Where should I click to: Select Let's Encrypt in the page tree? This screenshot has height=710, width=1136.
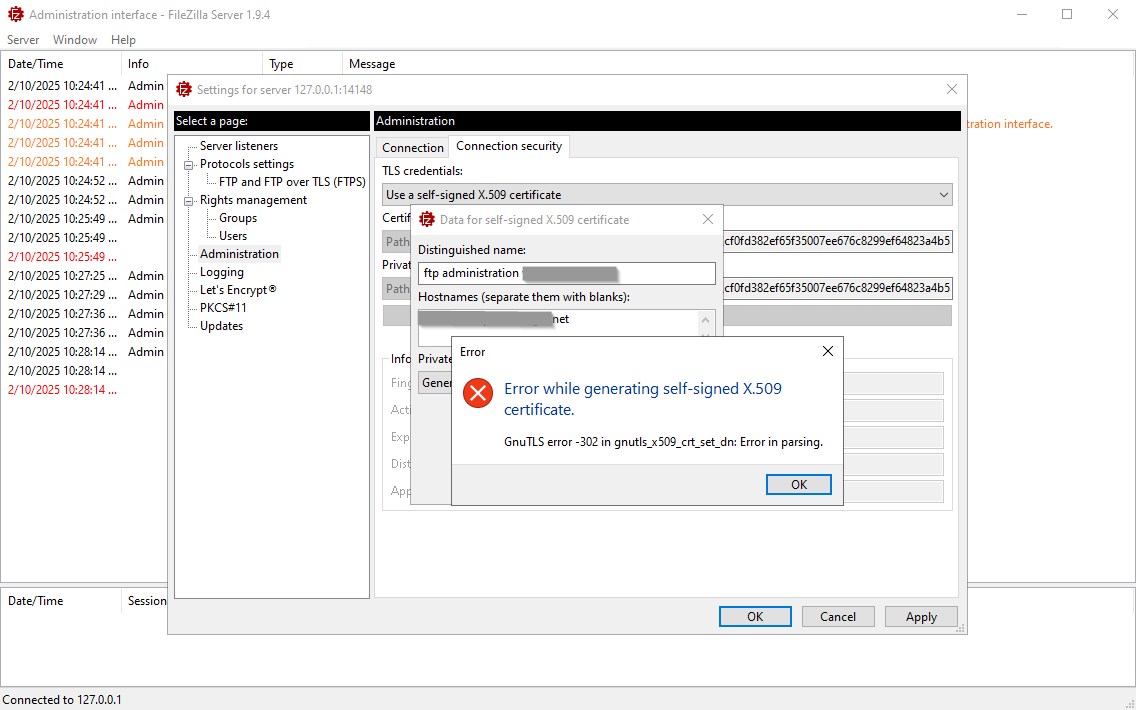click(x=238, y=290)
